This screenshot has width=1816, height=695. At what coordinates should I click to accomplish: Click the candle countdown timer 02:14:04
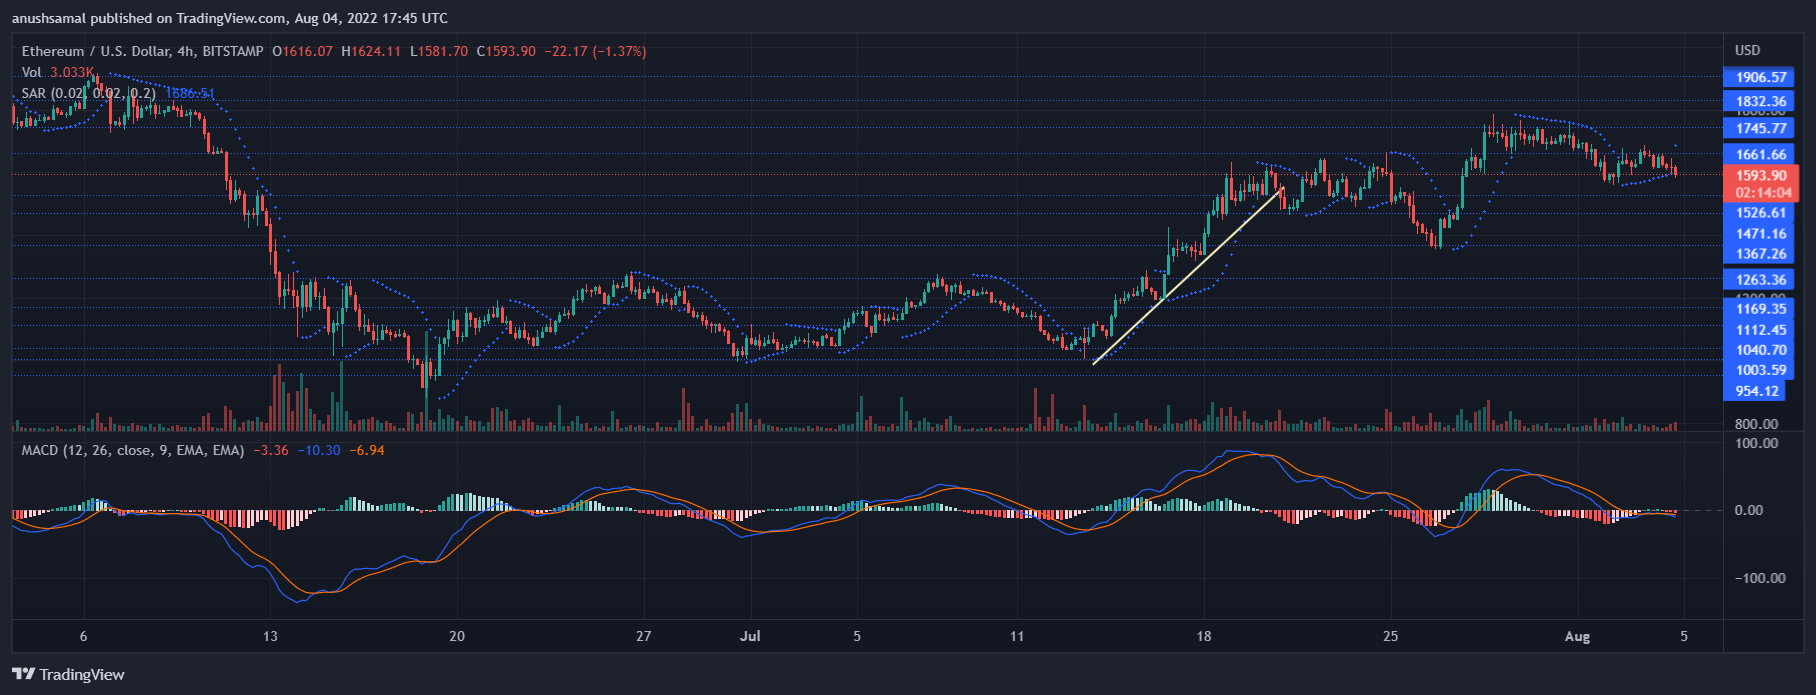pos(1763,193)
